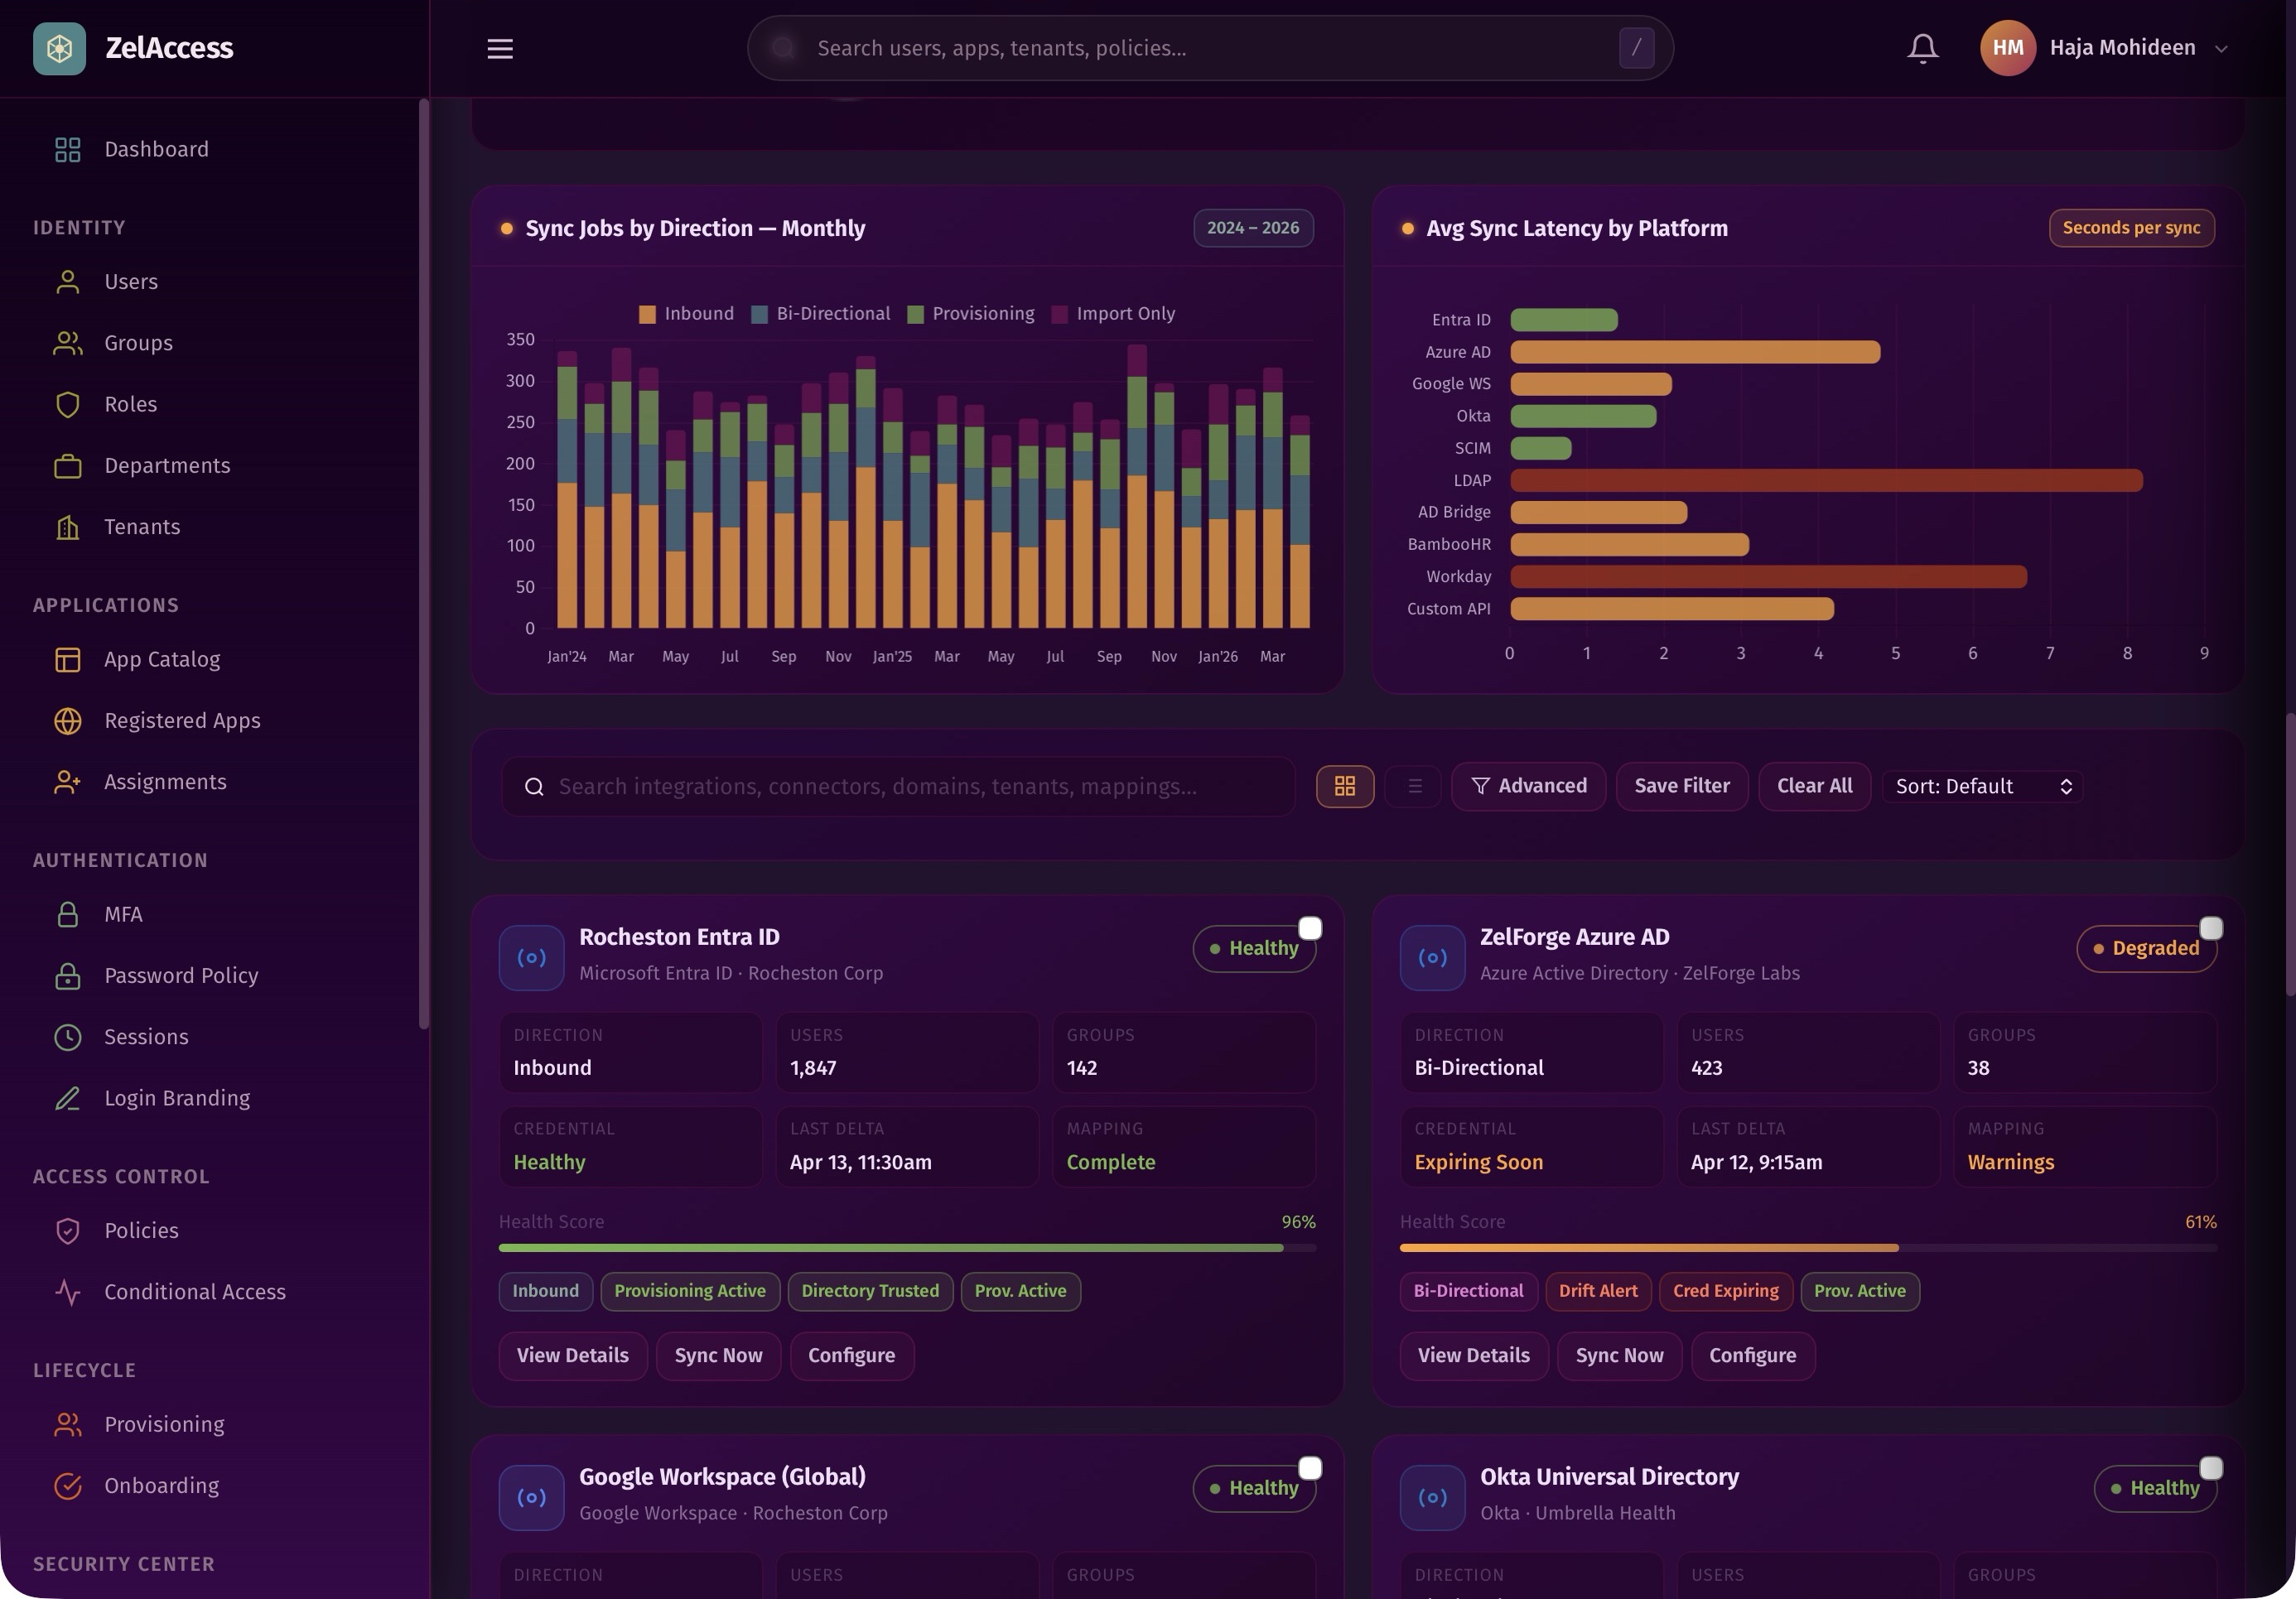Switch to grid view icon
The image size is (2296, 1599).
click(x=1344, y=786)
